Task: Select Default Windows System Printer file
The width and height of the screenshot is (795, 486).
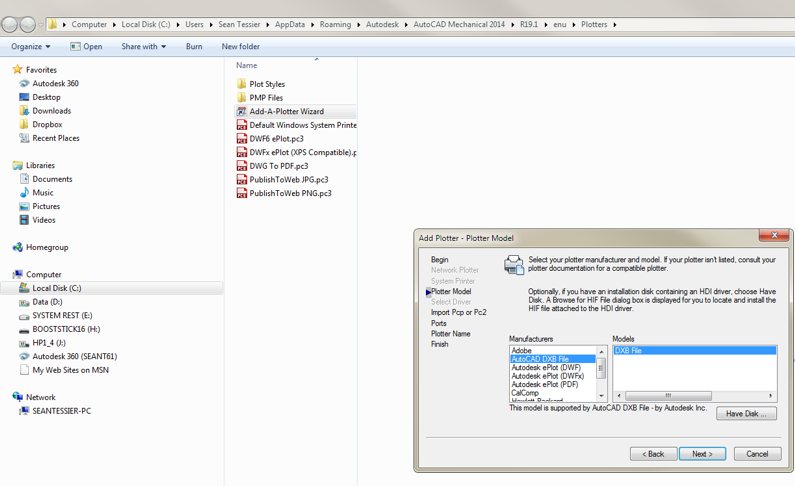Action: pos(303,125)
